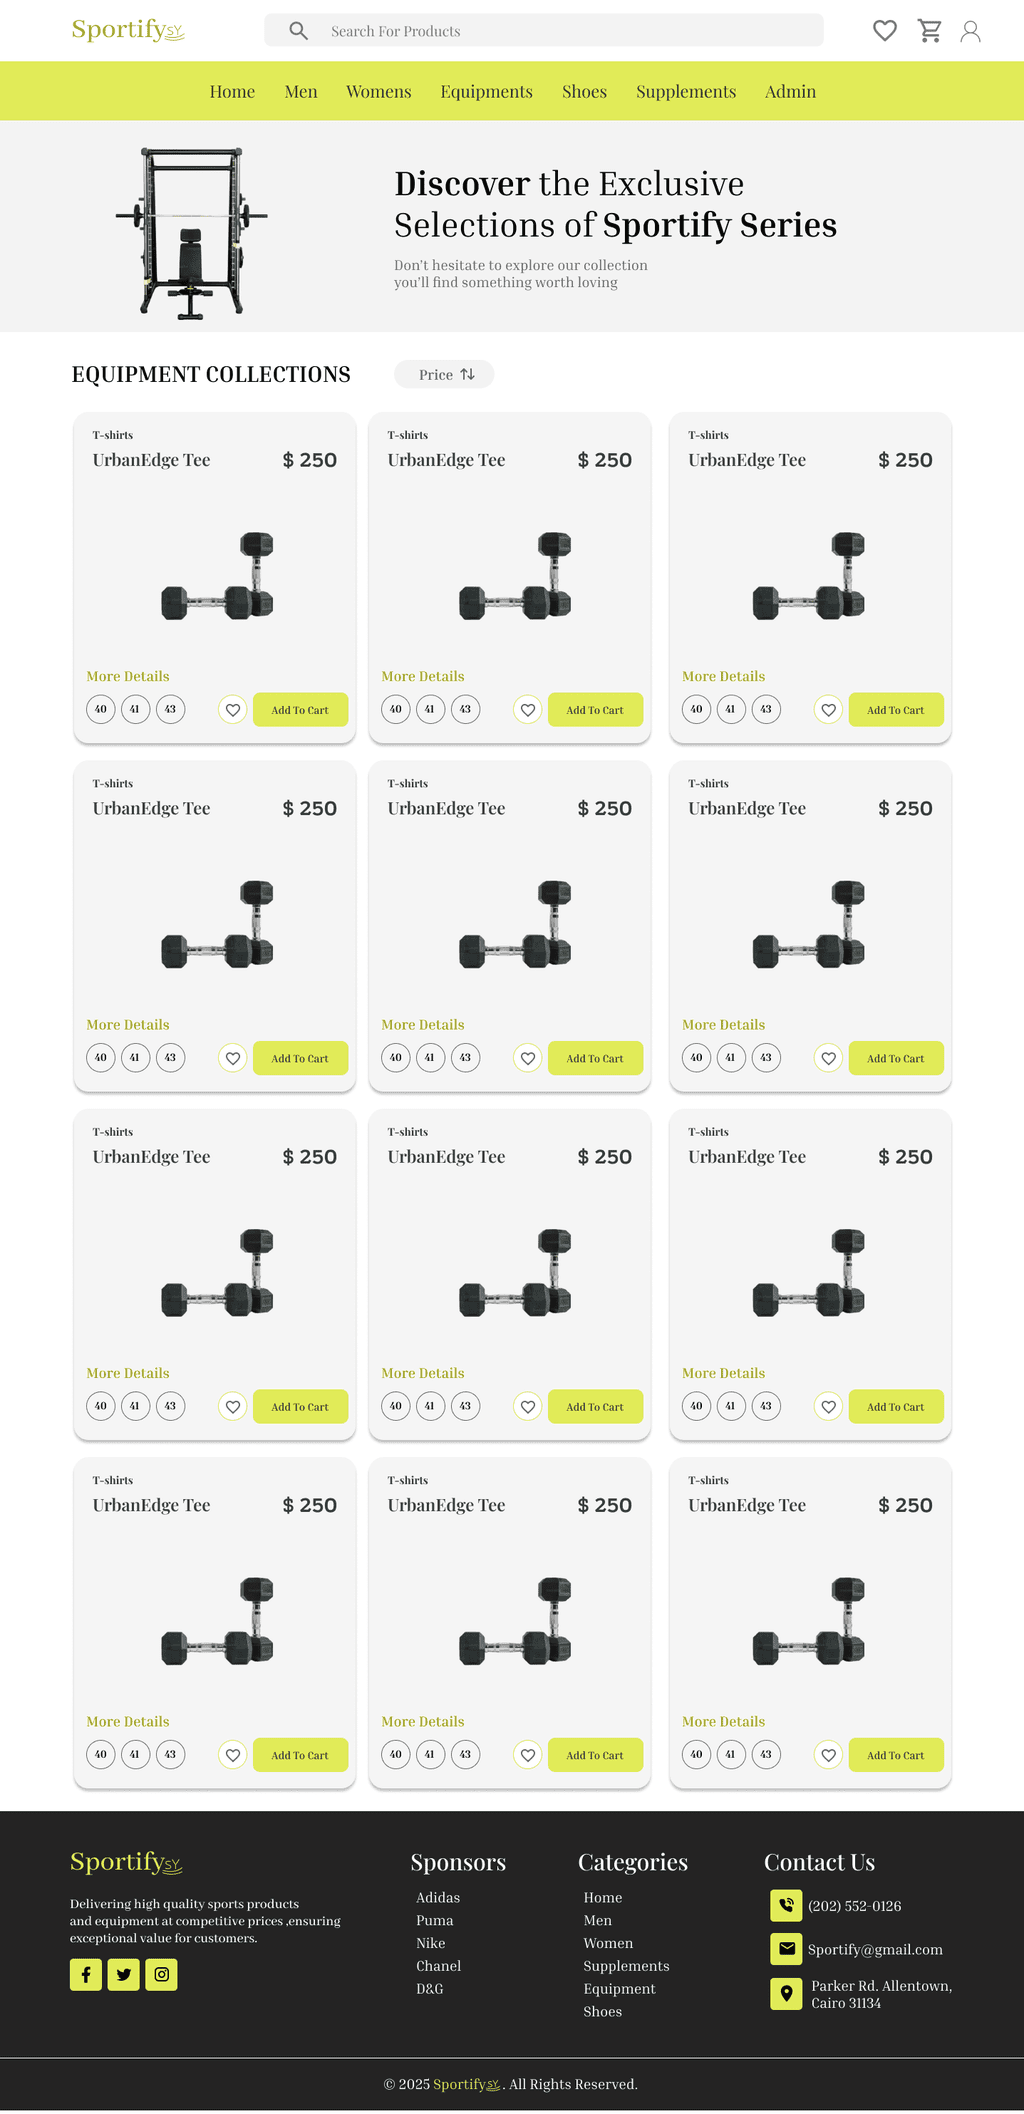Open the Adidas sponsor link in footer
Viewport: 1024px width, 2114px height.
438,1897
